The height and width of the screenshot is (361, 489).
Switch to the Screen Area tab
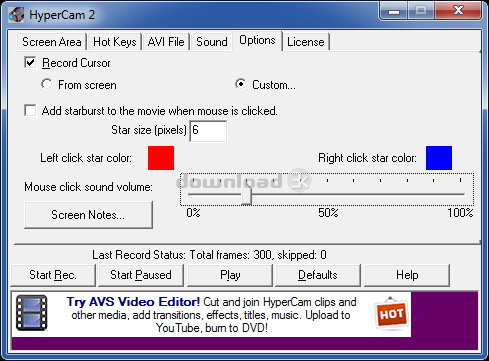(52, 42)
